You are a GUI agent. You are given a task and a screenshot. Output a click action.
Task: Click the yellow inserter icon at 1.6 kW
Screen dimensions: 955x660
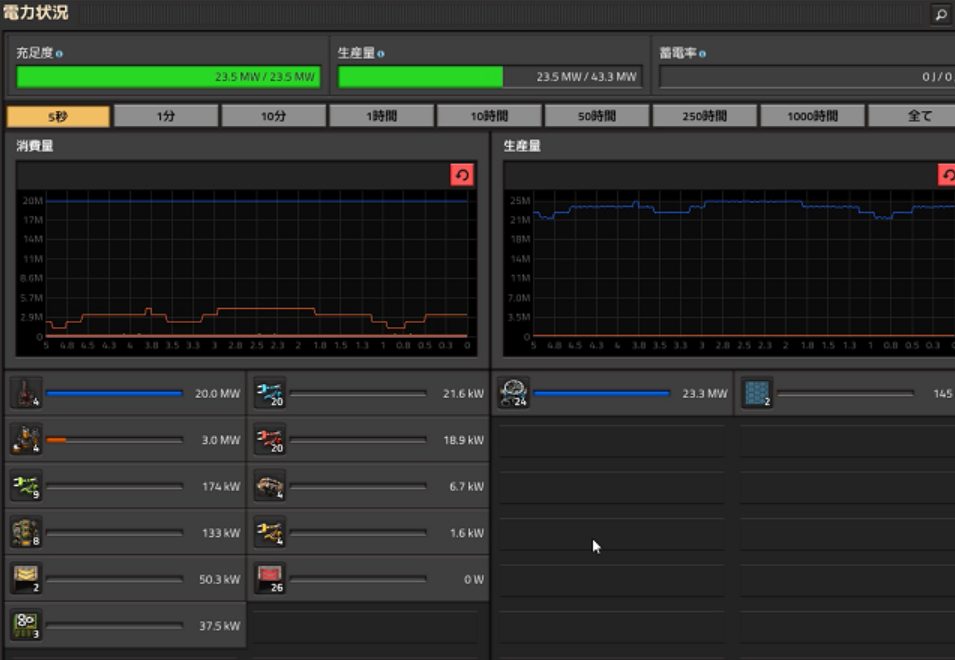coord(270,532)
